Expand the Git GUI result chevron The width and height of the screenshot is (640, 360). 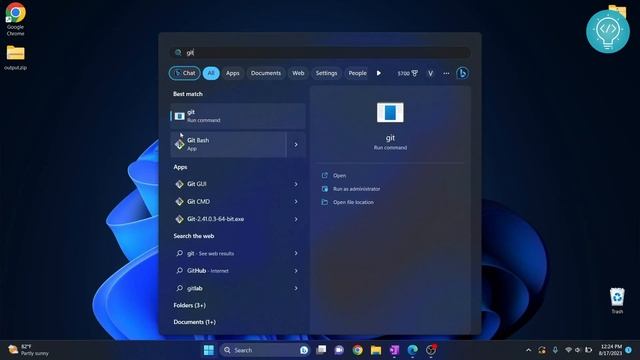tap(296, 184)
